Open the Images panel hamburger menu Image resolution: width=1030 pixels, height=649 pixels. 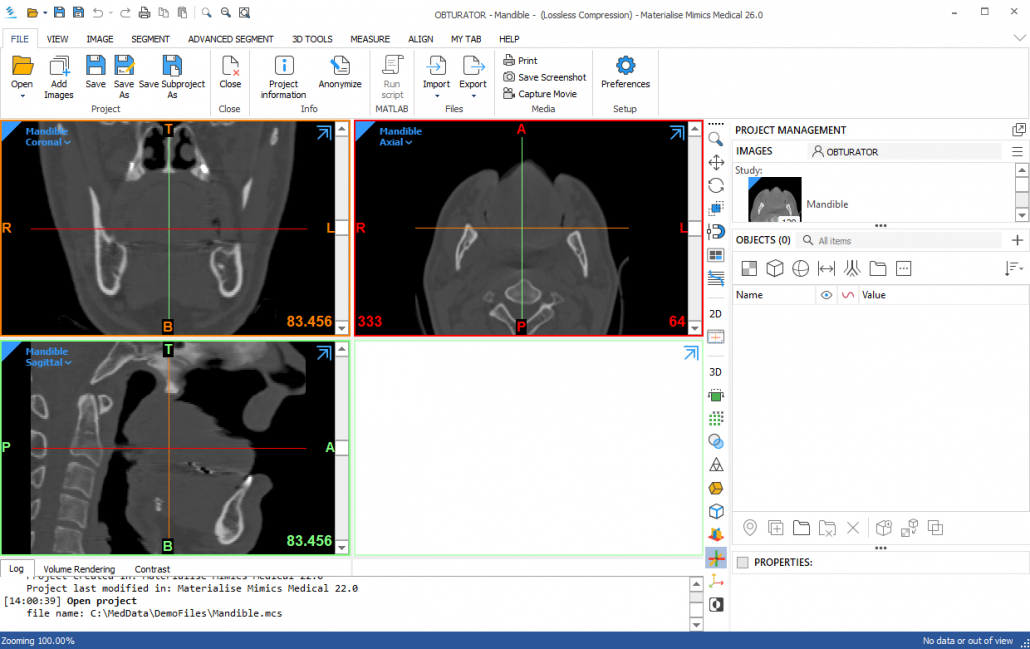click(x=1018, y=151)
